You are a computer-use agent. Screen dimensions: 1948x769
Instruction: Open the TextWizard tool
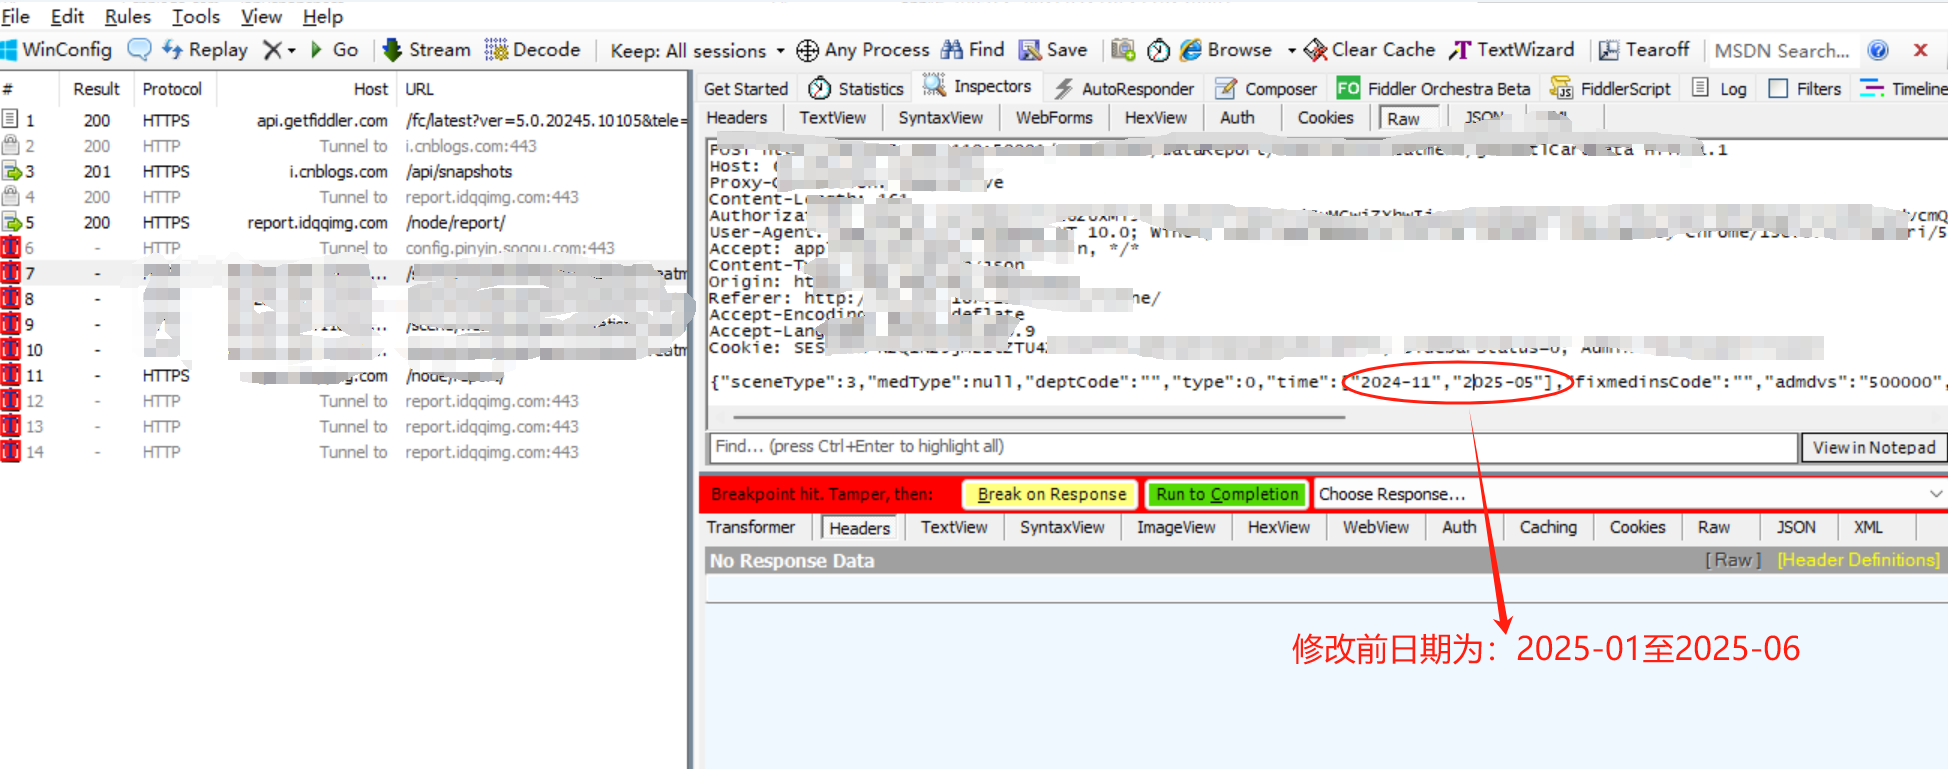(1512, 49)
